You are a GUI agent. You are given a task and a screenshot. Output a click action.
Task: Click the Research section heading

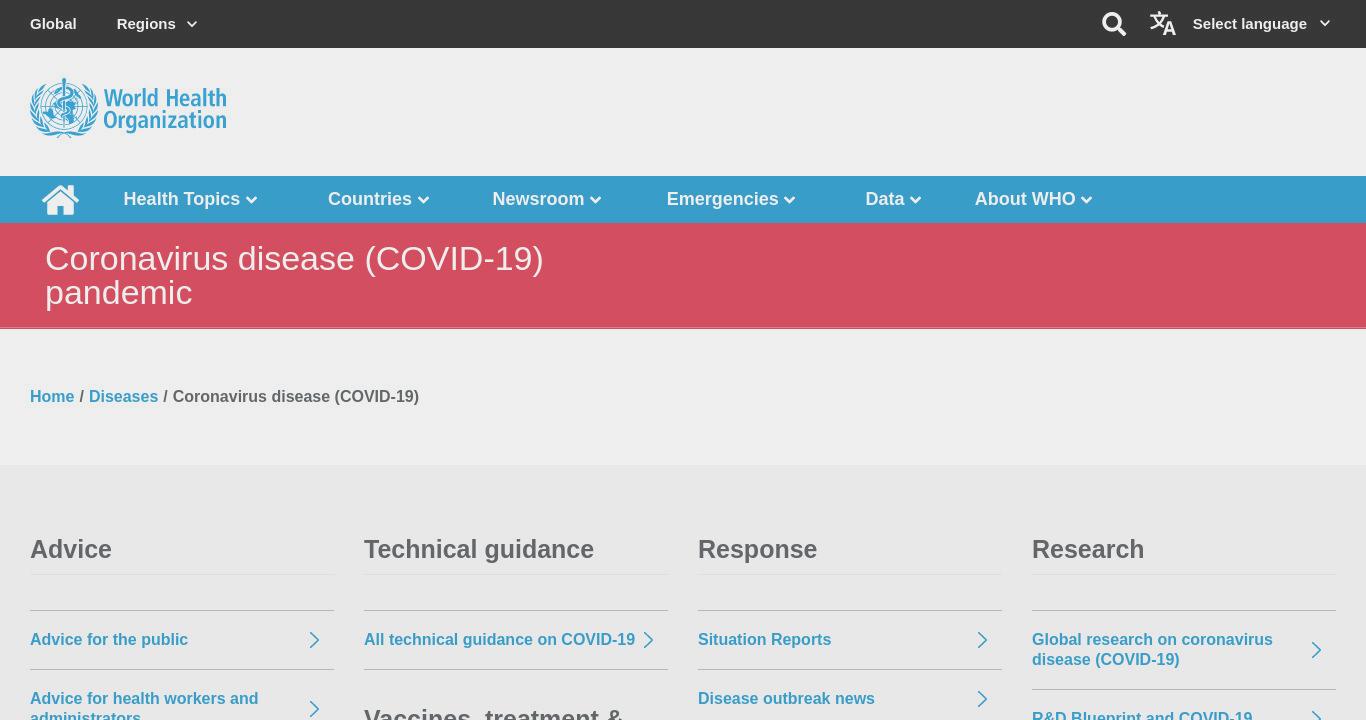pos(1088,550)
